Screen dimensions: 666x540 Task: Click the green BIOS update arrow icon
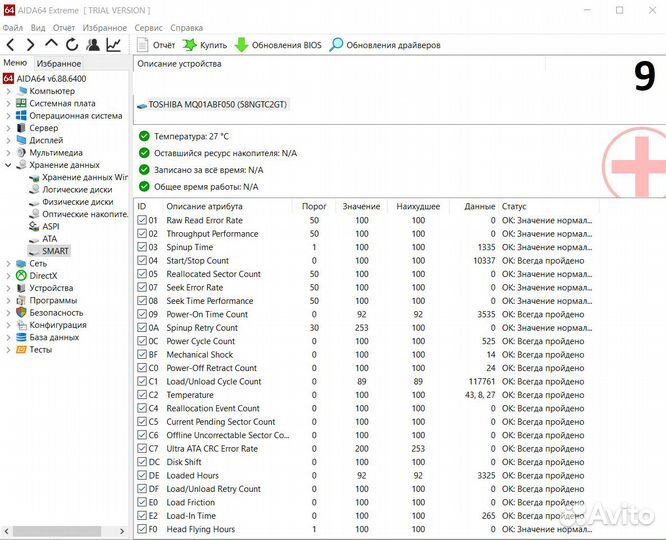pyautogui.click(x=241, y=45)
